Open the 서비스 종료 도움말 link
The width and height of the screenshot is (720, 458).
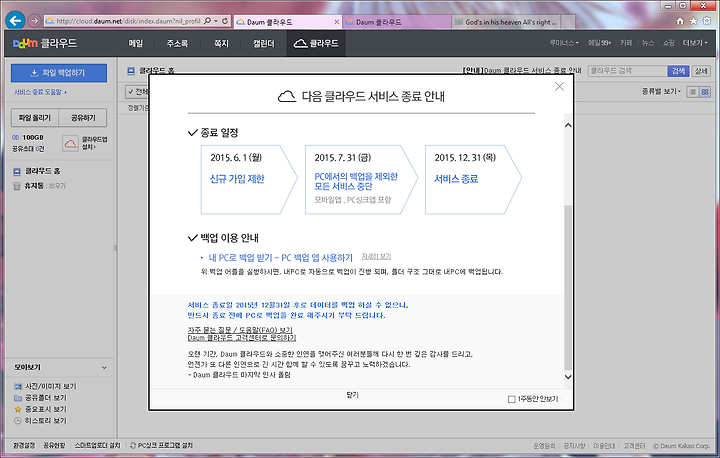tap(40, 92)
